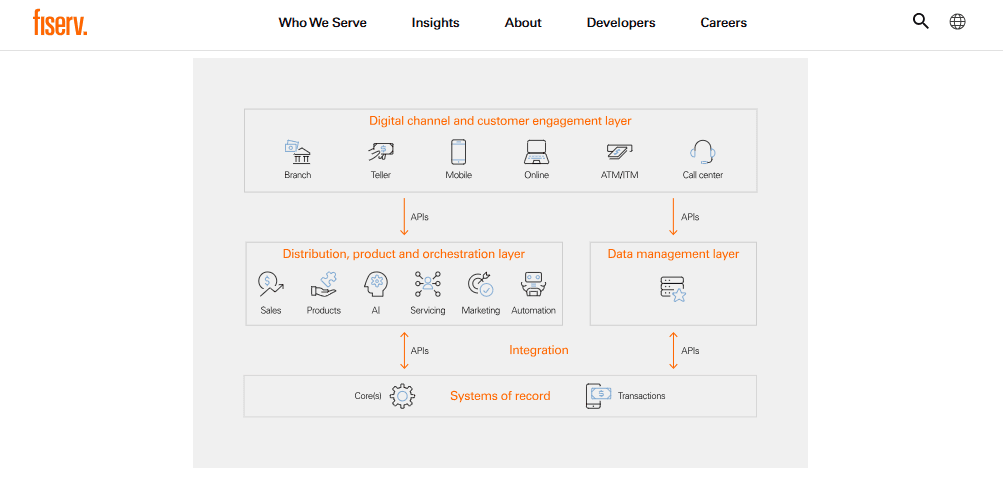
Task: Click the Mobile phone icon
Action: click(458, 153)
